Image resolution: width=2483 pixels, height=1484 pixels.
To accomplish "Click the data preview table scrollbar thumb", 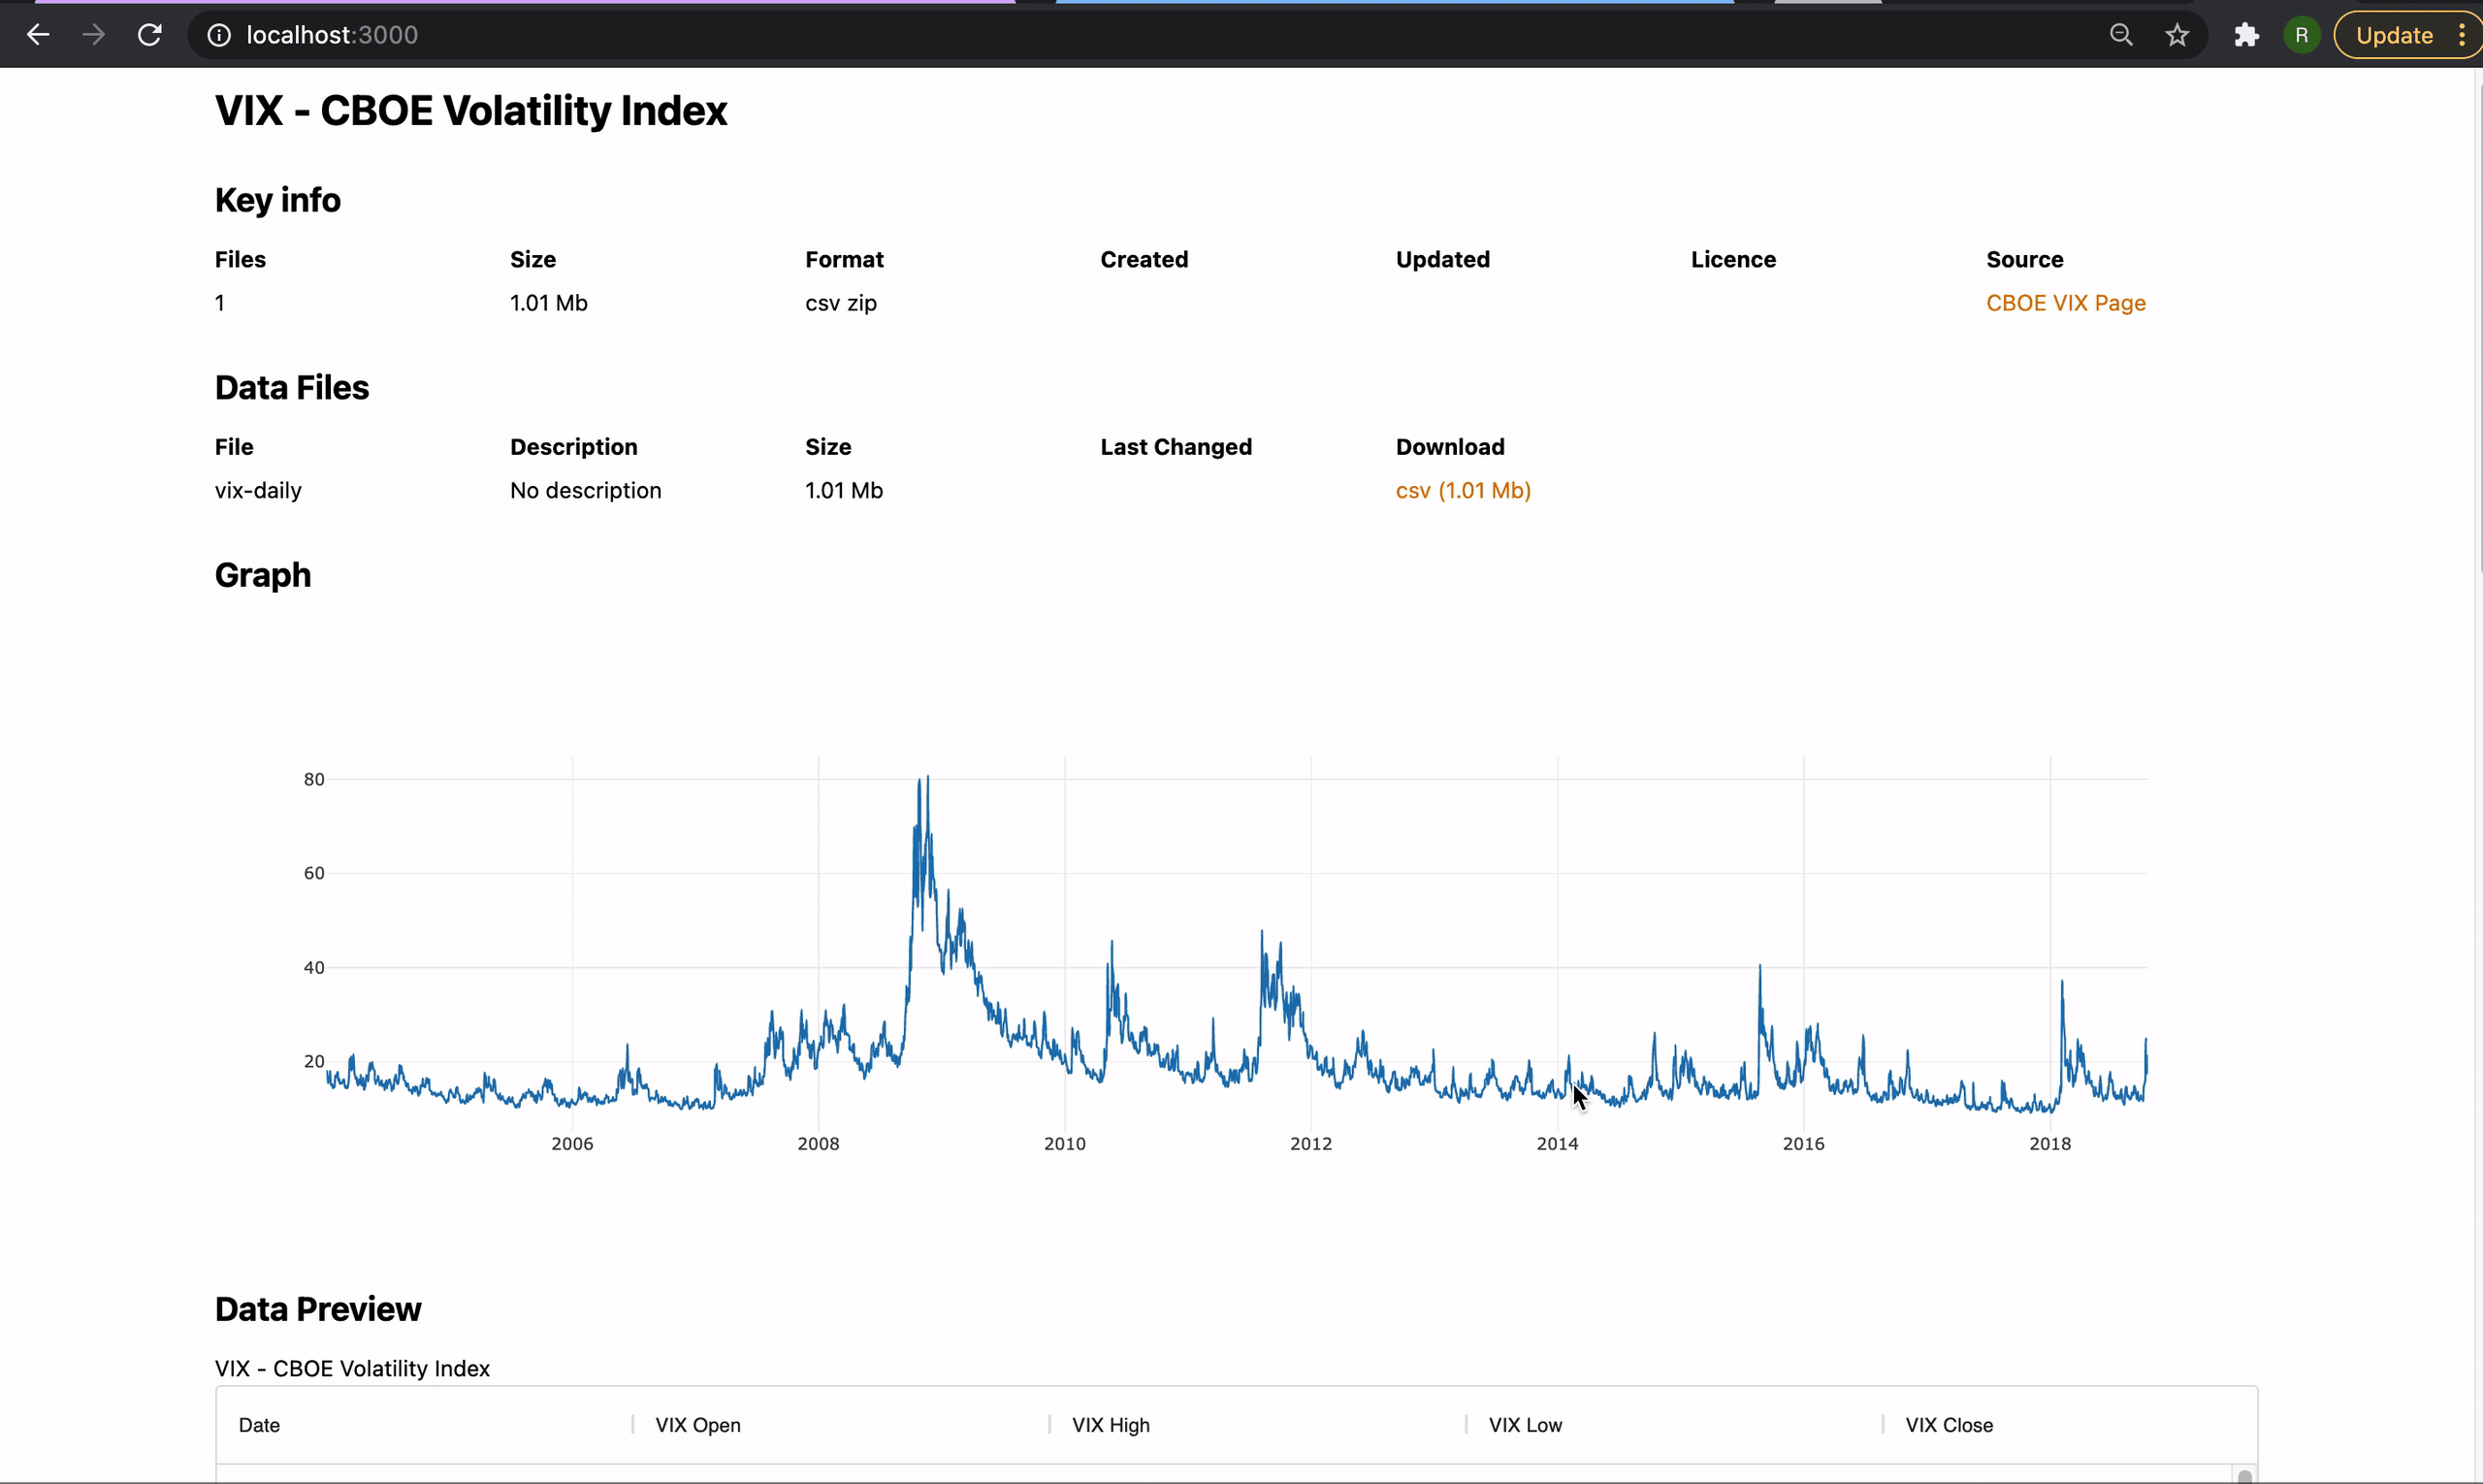I will pyautogui.click(x=2244, y=1476).
